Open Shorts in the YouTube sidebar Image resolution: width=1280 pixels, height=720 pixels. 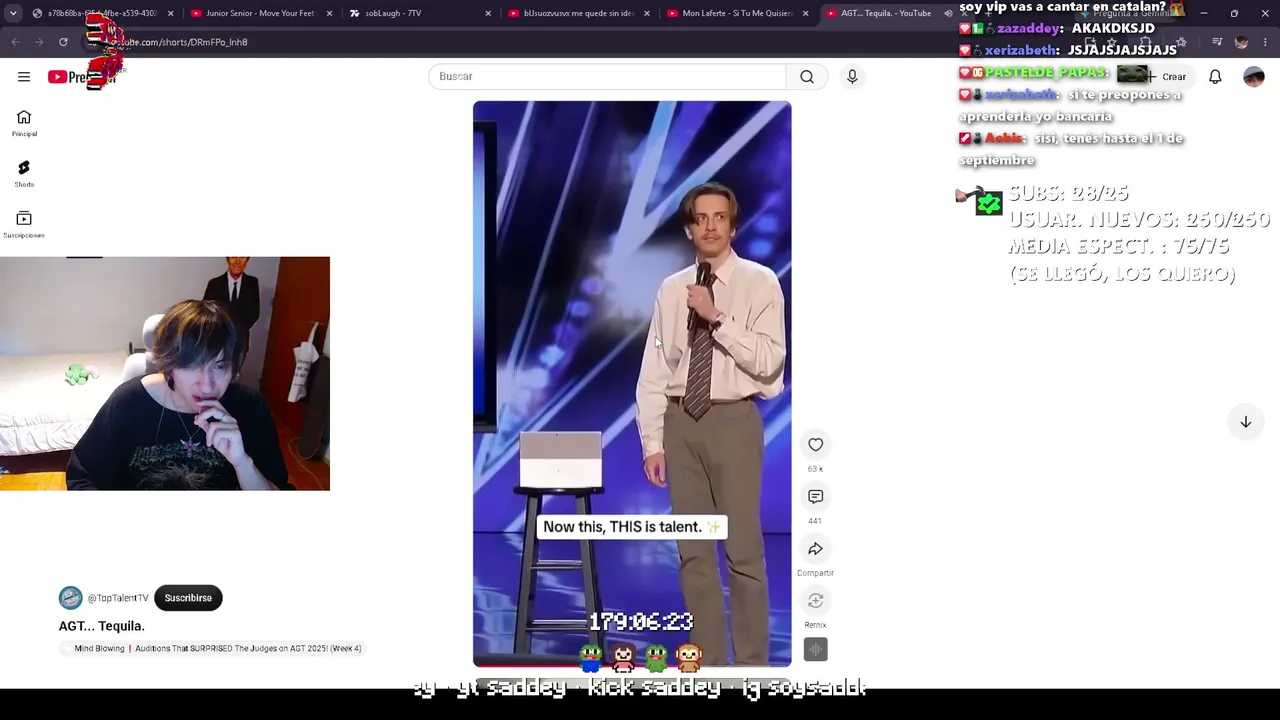(x=24, y=174)
